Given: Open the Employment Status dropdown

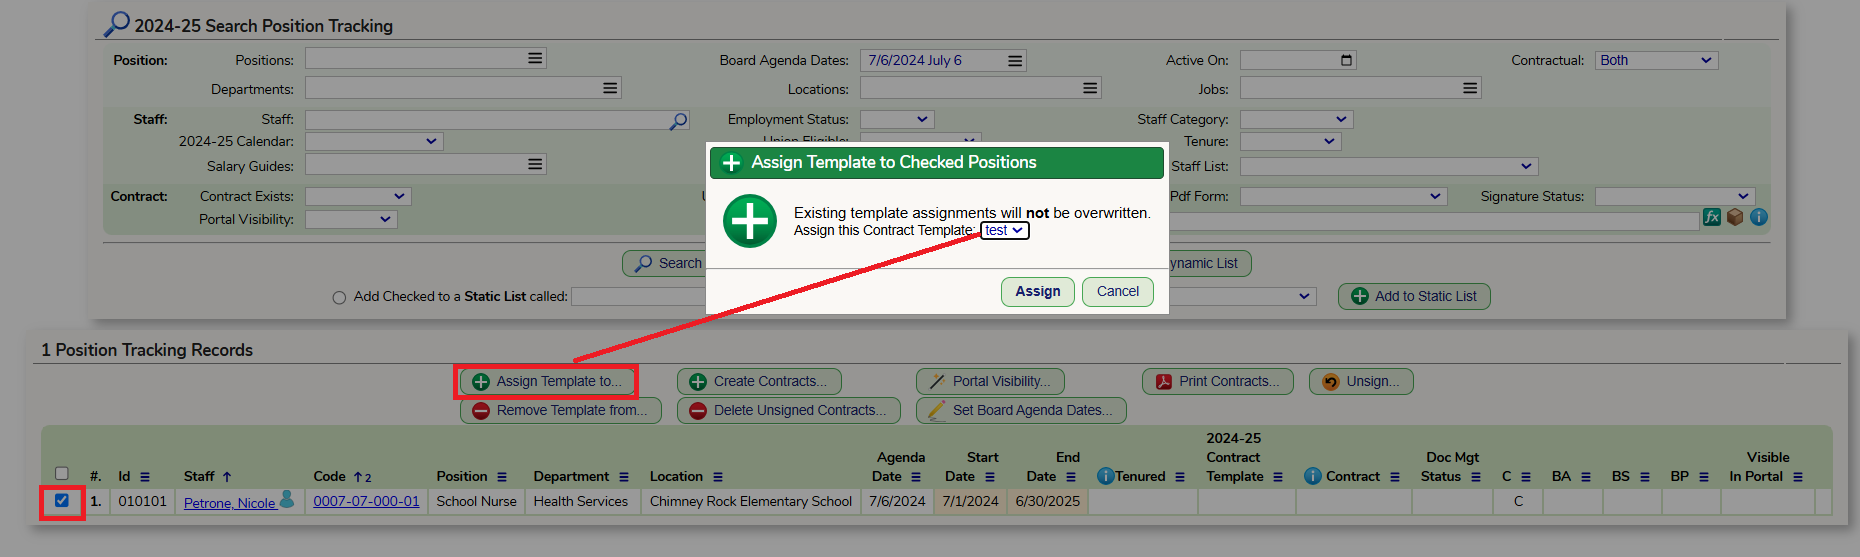Looking at the screenshot, I should coord(897,119).
